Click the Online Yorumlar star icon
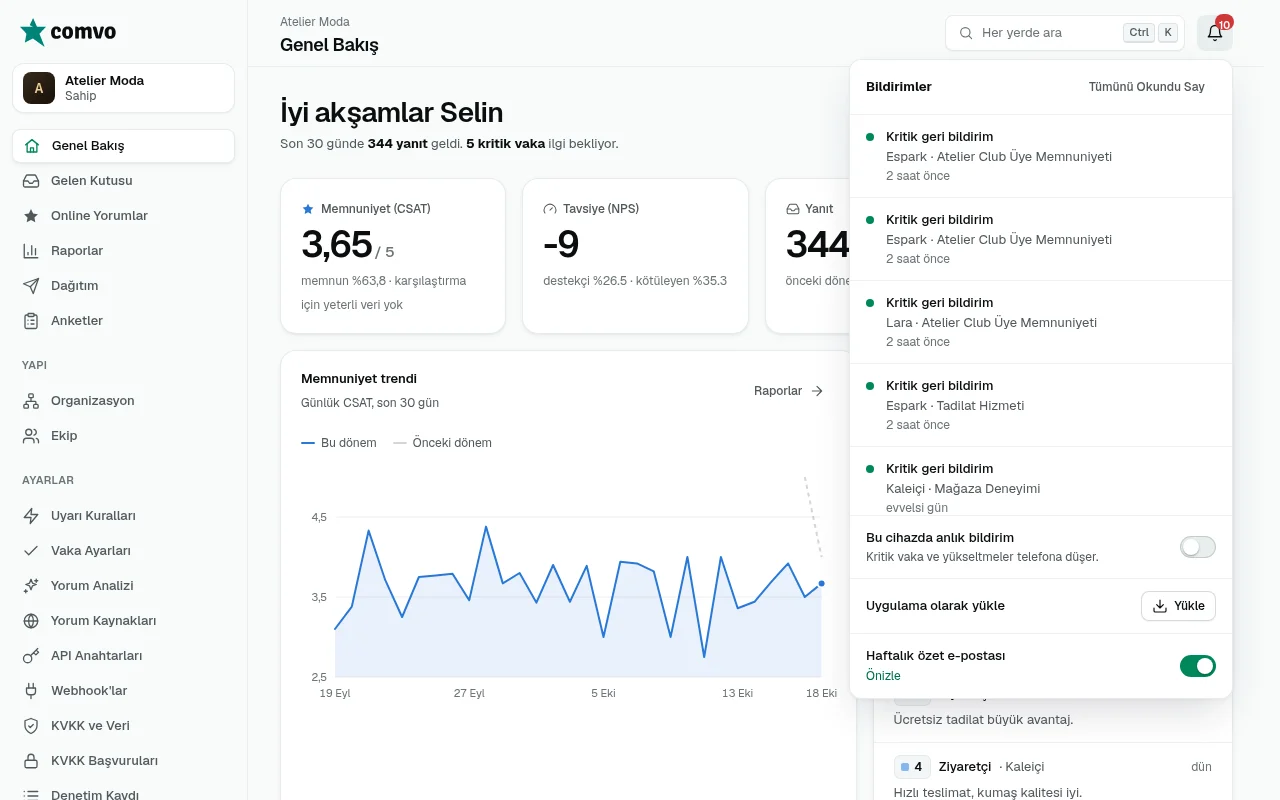This screenshot has width=1280, height=800. coord(31,216)
